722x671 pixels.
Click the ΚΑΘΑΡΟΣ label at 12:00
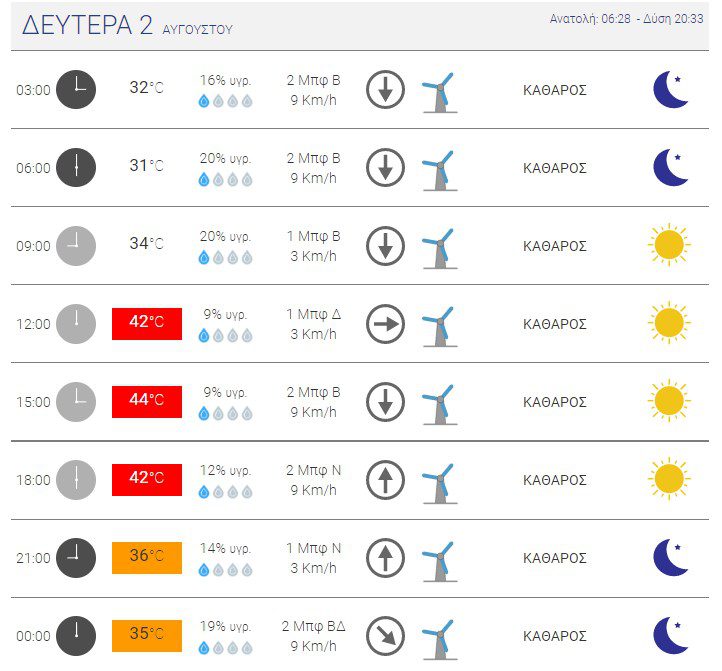coord(555,324)
